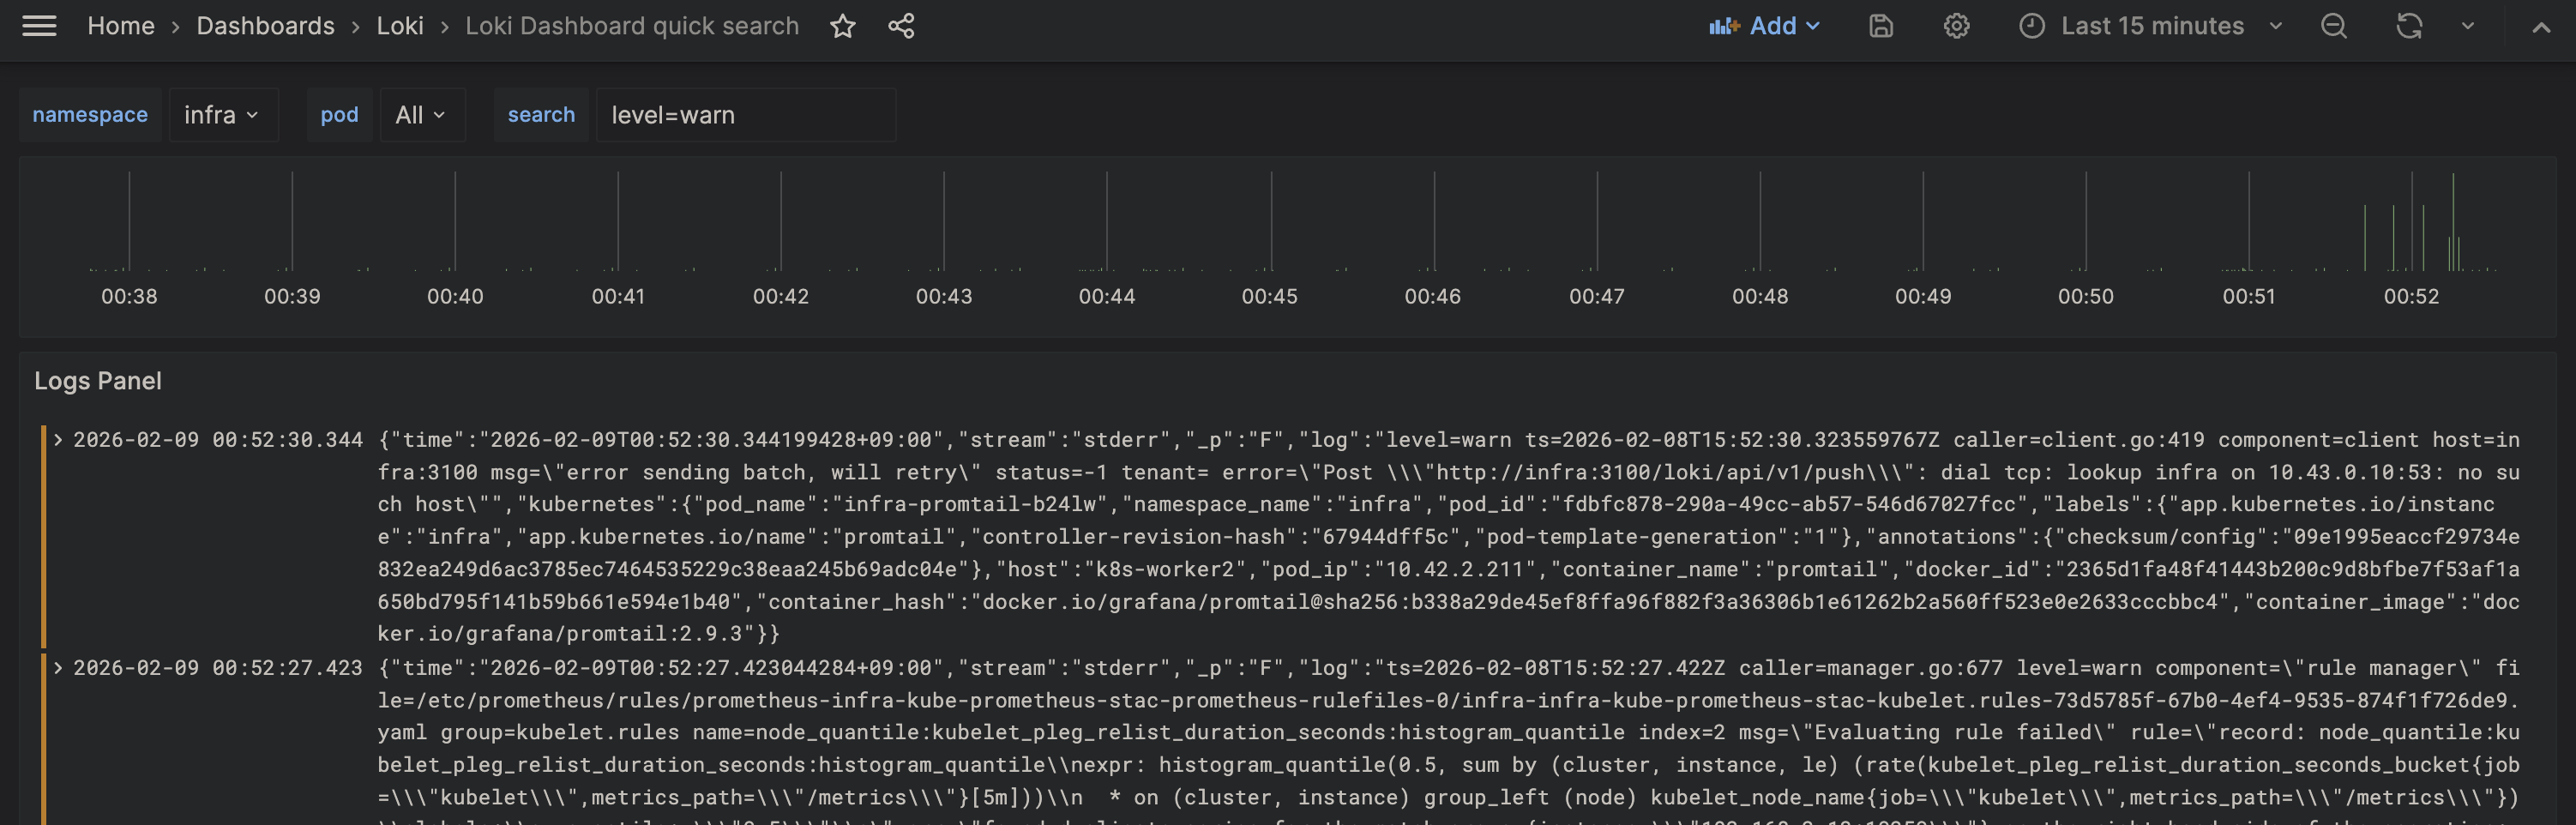Open the hamburger main menu

[39, 26]
